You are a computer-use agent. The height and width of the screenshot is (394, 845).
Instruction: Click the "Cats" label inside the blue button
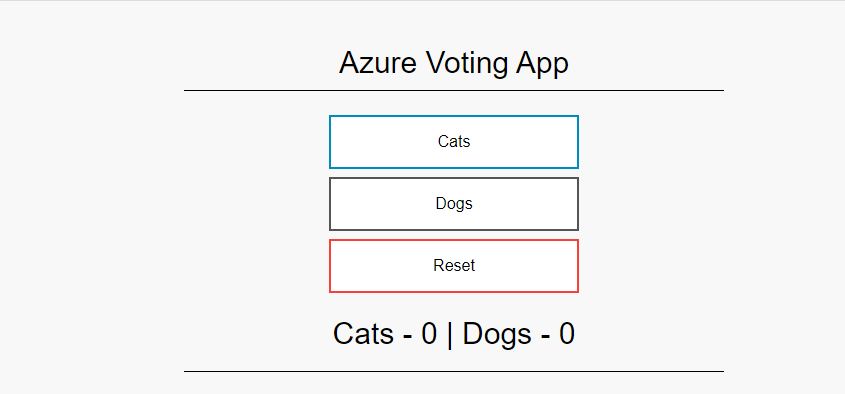tap(454, 142)
